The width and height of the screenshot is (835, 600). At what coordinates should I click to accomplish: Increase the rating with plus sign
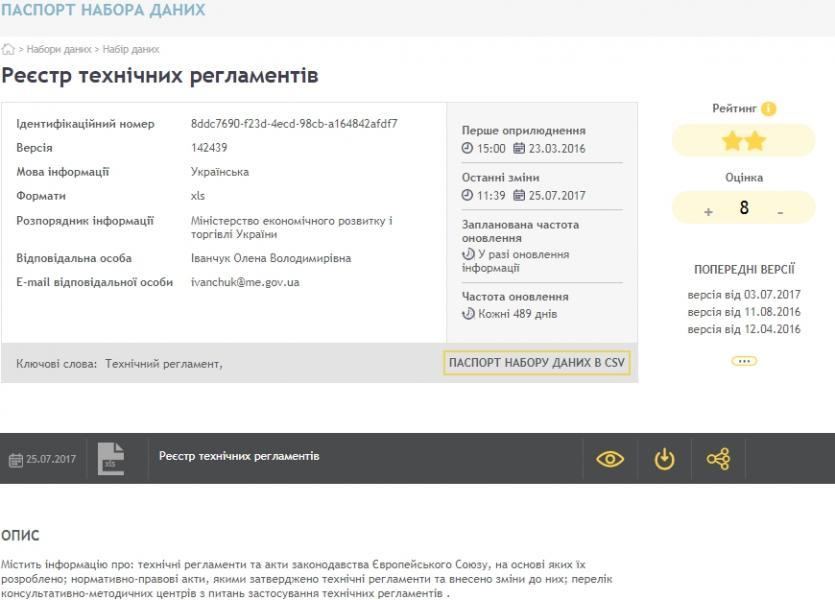pyautogui.click(x=709, y=211)
